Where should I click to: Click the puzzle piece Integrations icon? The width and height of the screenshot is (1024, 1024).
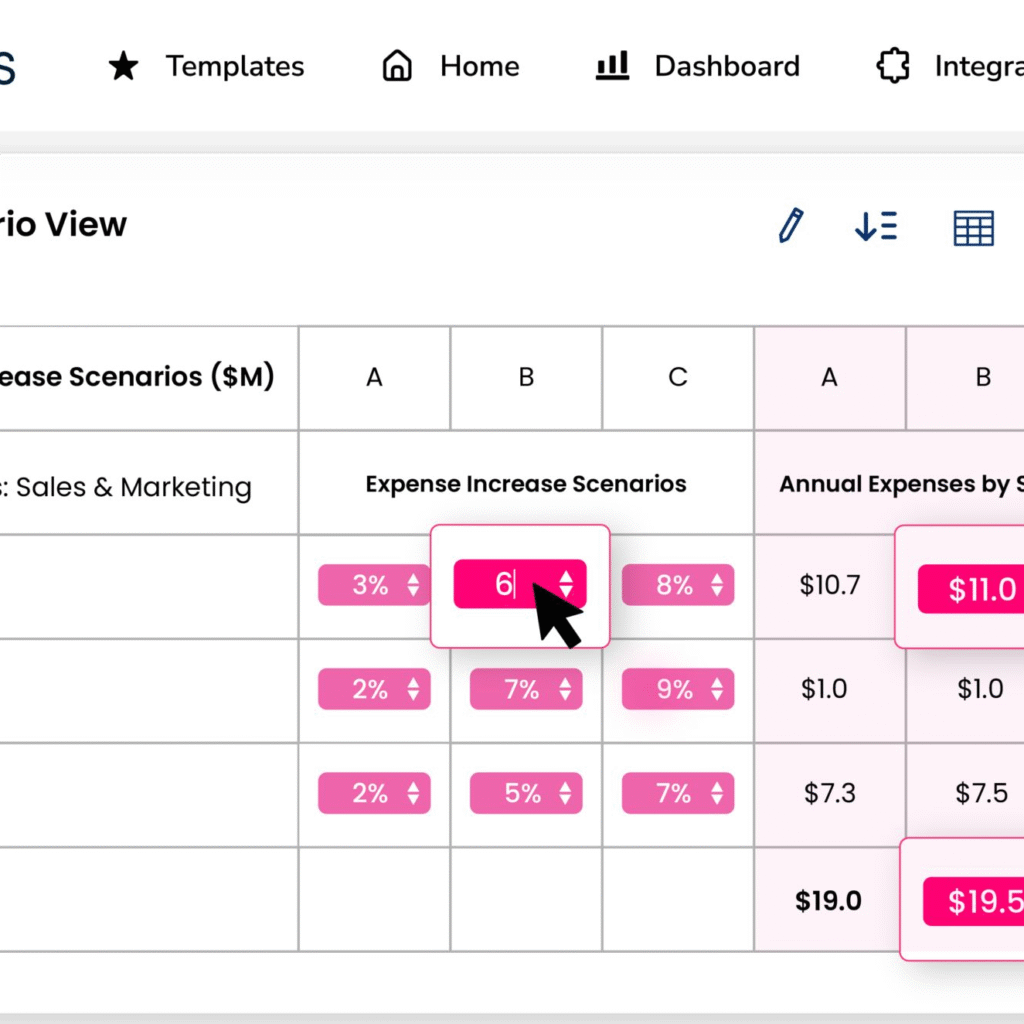point(893,66)
